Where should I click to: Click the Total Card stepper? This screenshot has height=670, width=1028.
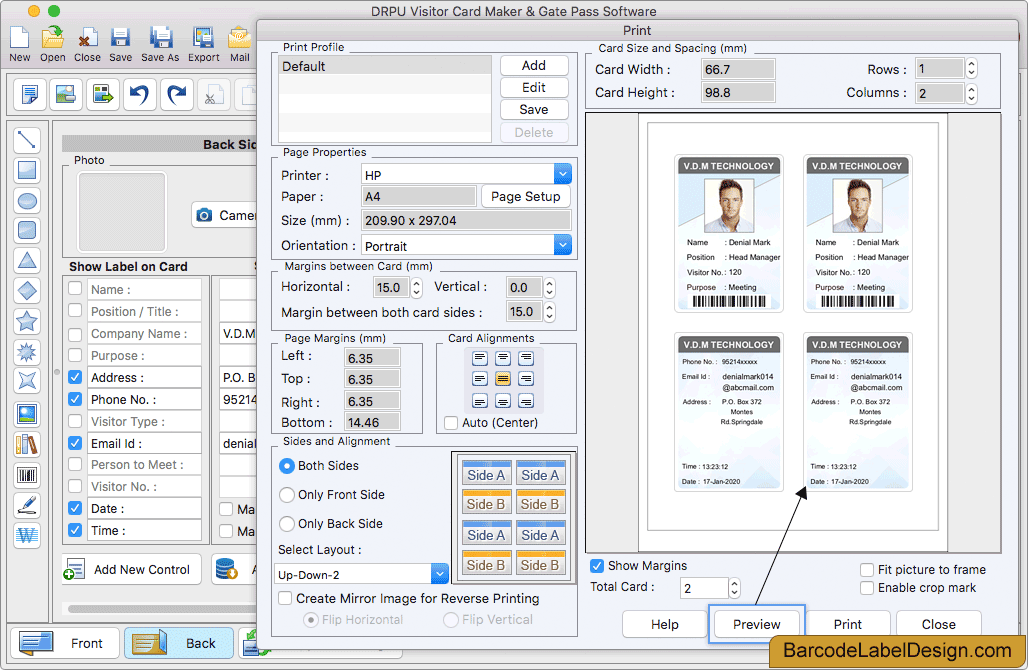coord(734,587)
